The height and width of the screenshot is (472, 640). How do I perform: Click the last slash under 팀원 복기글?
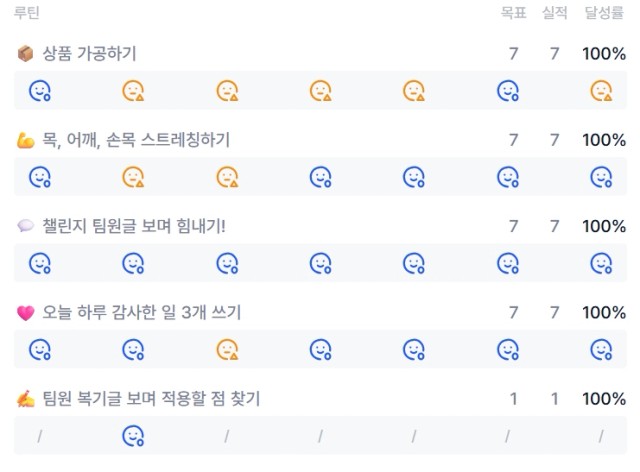601,436
